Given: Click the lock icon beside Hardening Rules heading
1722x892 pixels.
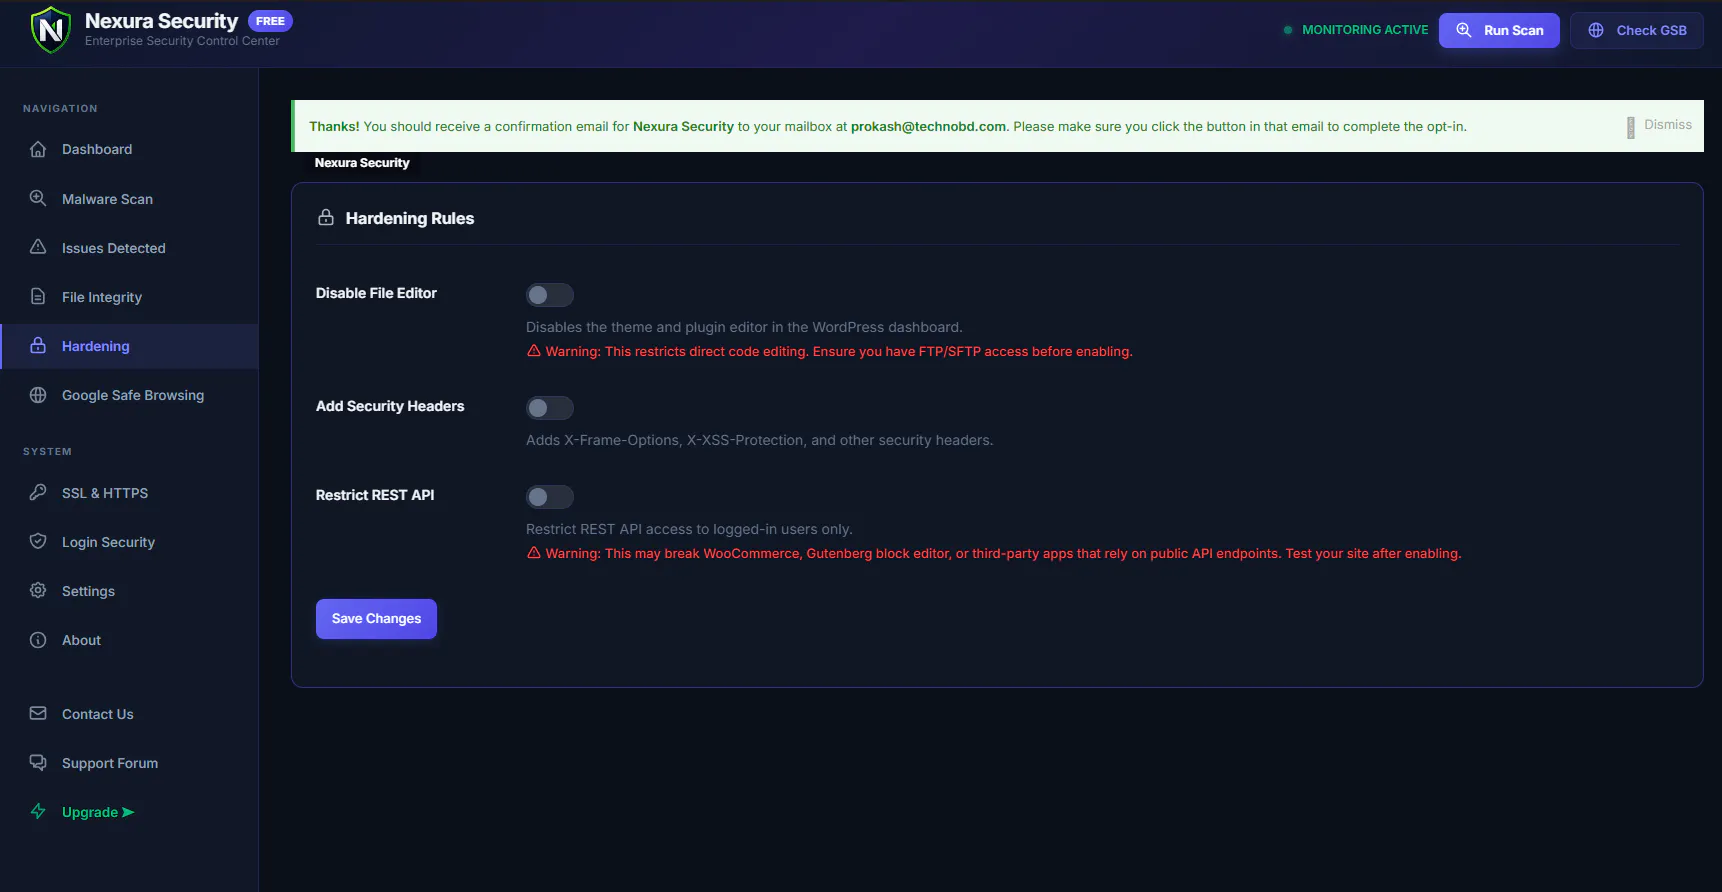Looking at the screenshot, I should pyautogui.click(x=326, y=217).
